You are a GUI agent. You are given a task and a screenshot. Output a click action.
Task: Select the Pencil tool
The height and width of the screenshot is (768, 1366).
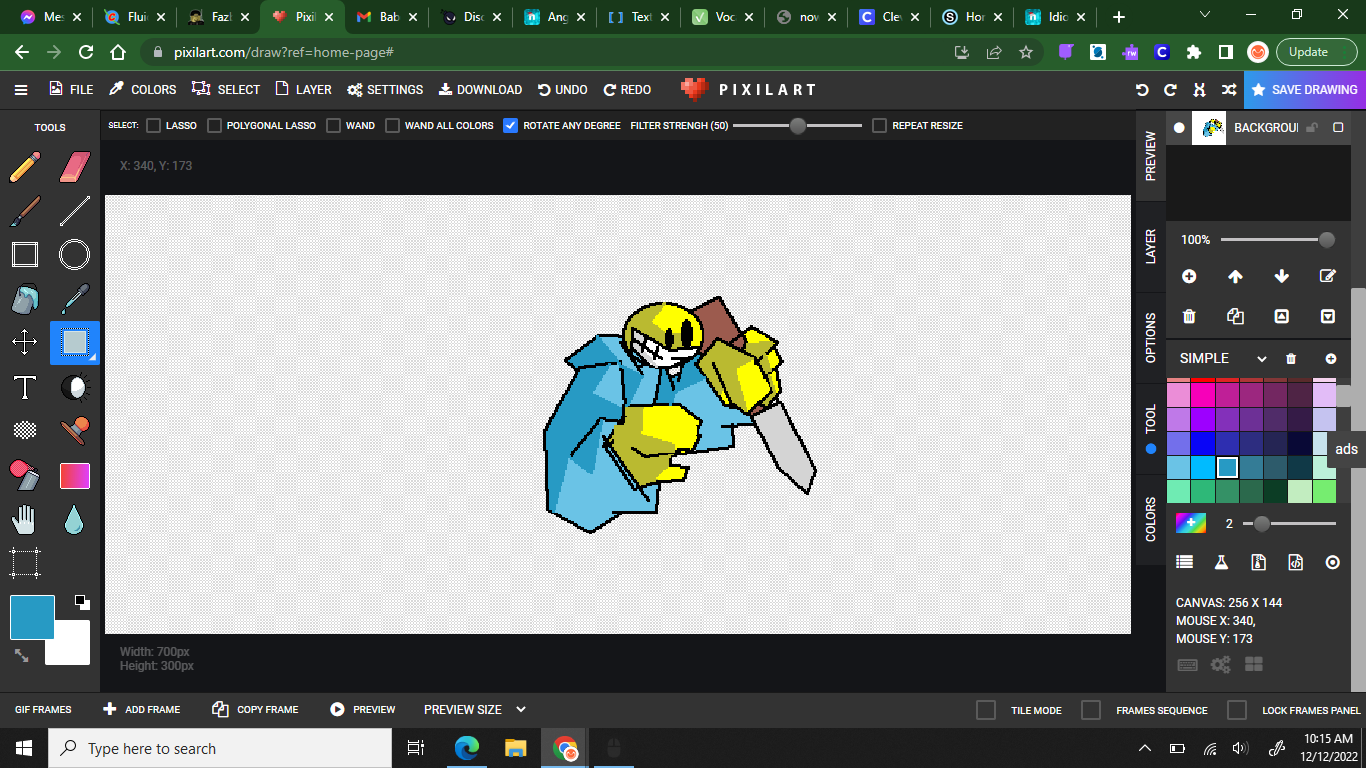pyautogui.click(x=25, y=167)
